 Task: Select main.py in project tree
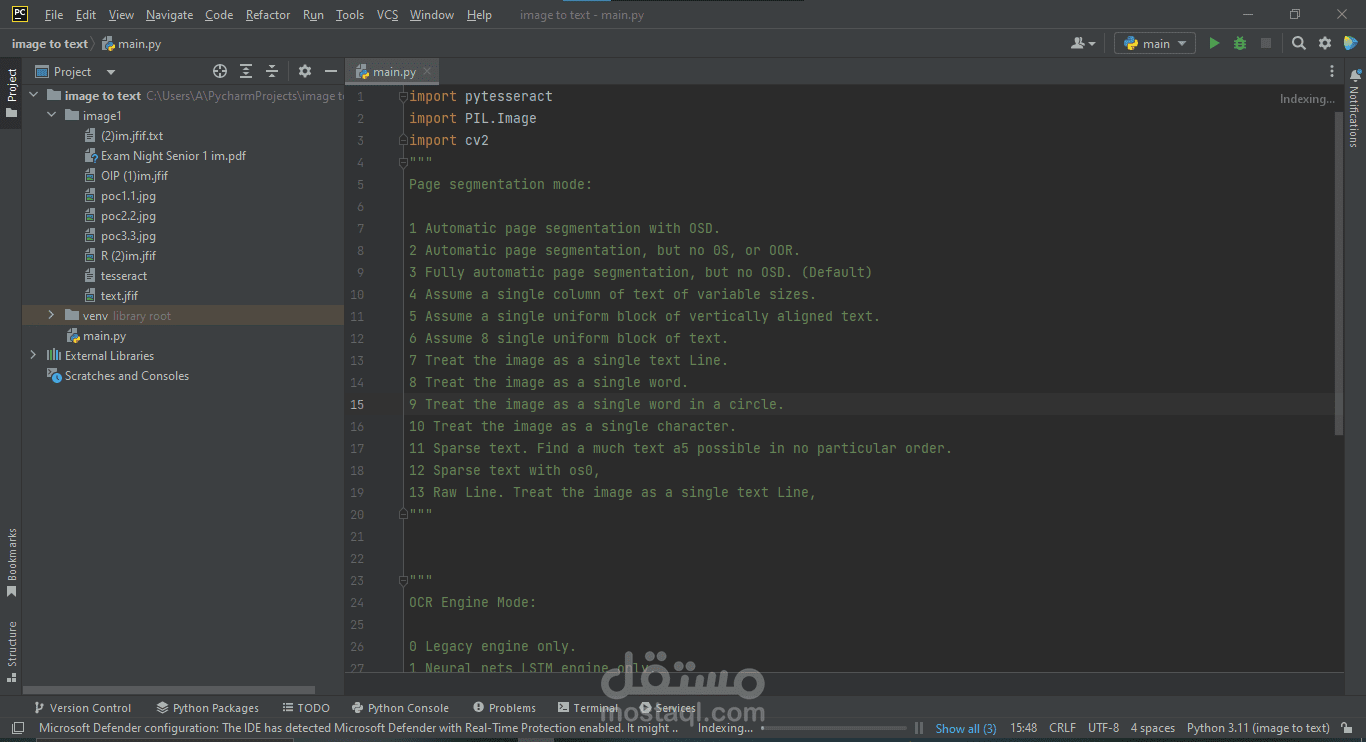point(96,336)
